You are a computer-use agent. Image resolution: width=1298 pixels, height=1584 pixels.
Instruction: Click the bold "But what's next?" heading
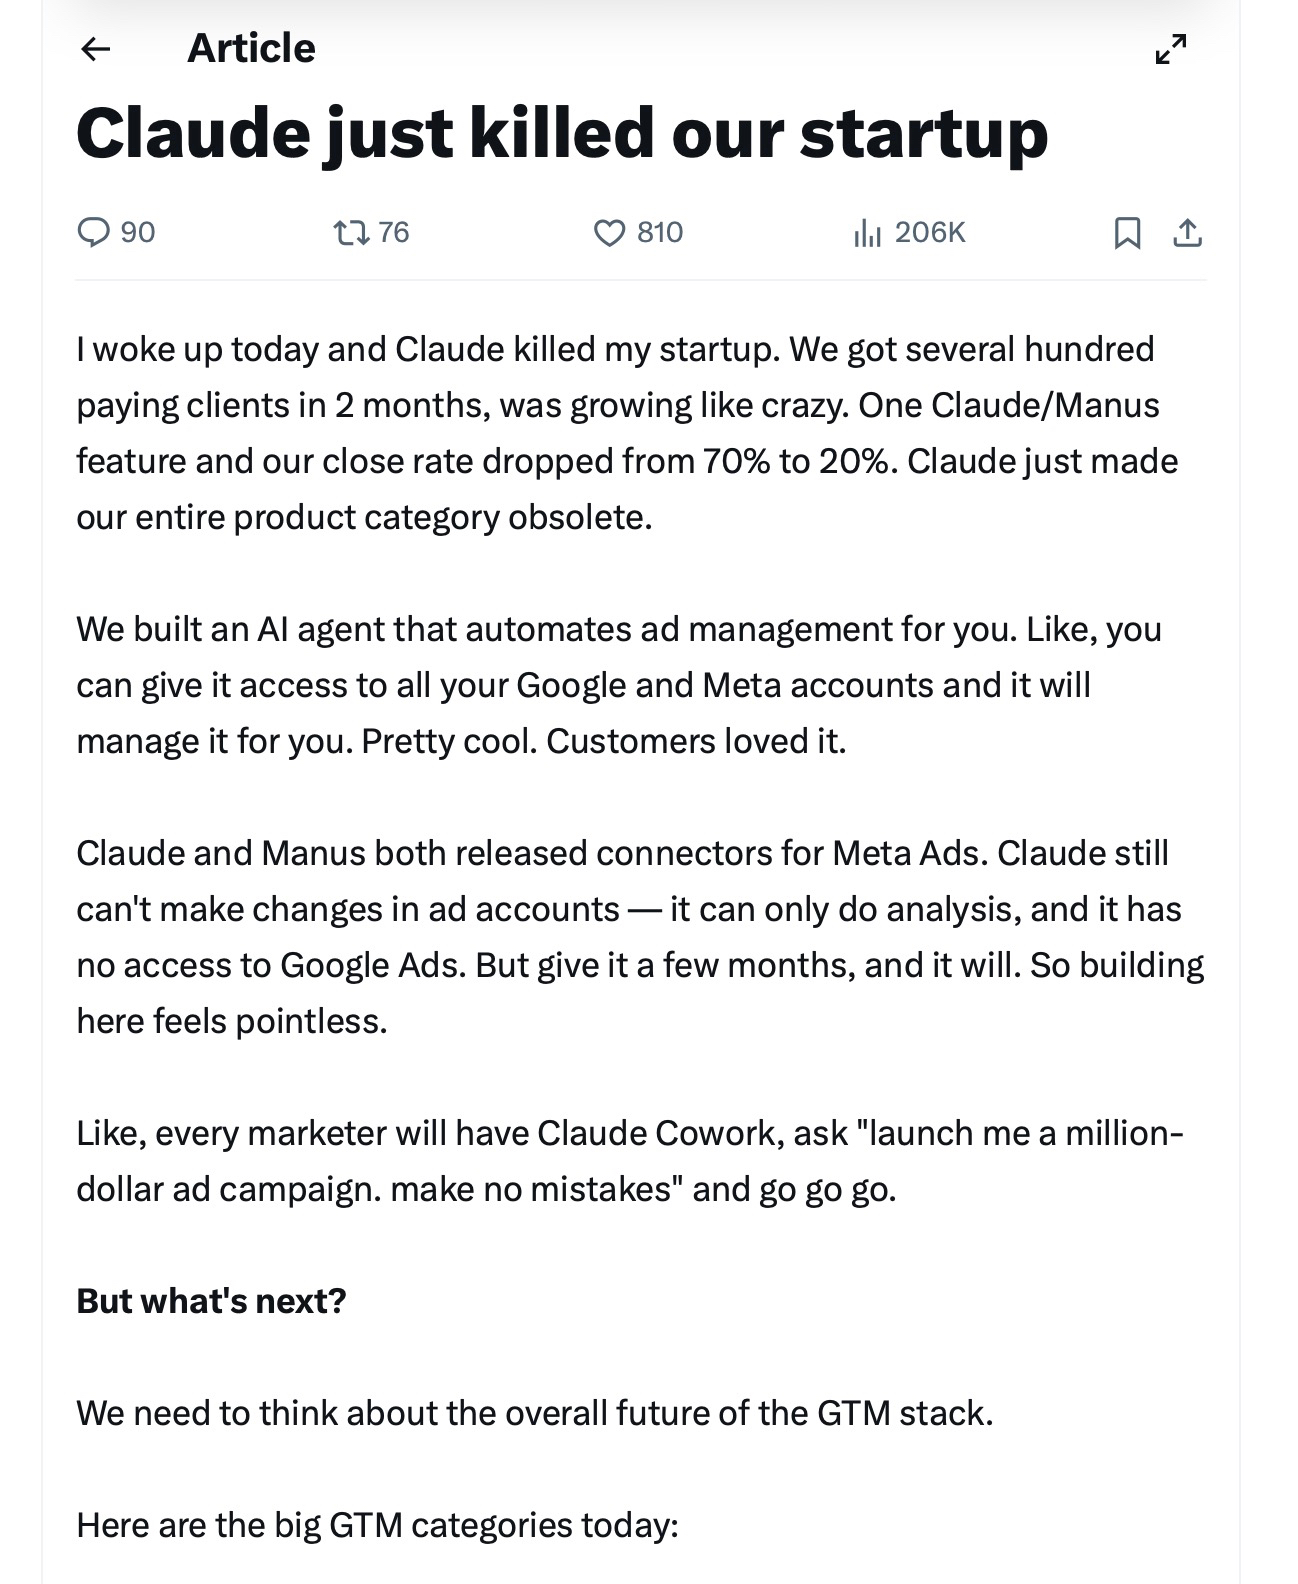click(x=211, y=1301)
